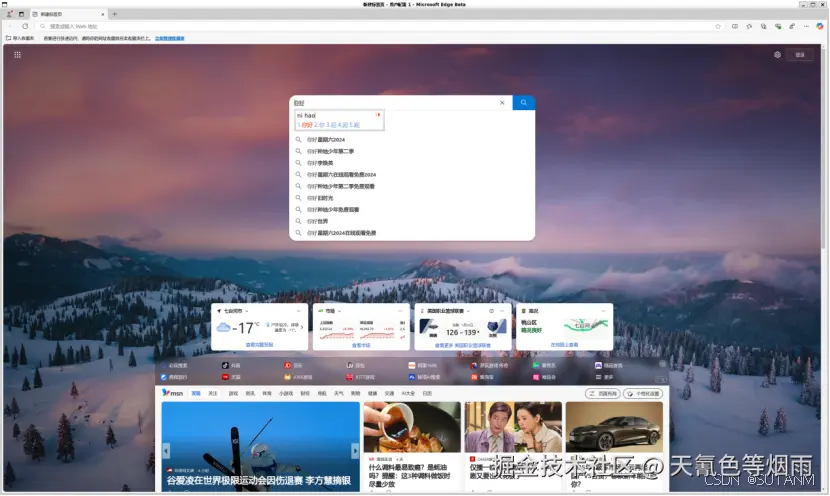Click the msn logo in feed
Screen dimensions: 830x496
[x=173, y=393]
